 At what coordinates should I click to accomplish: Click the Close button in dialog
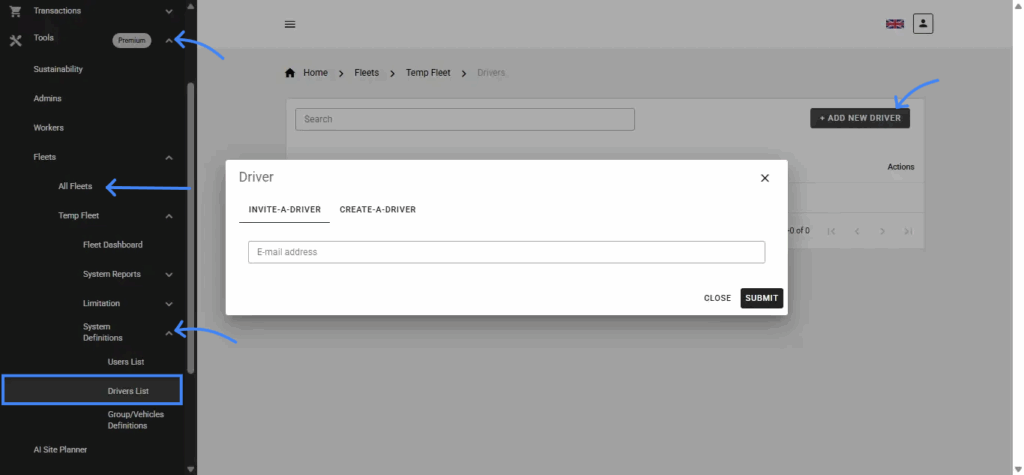(717, 298)
